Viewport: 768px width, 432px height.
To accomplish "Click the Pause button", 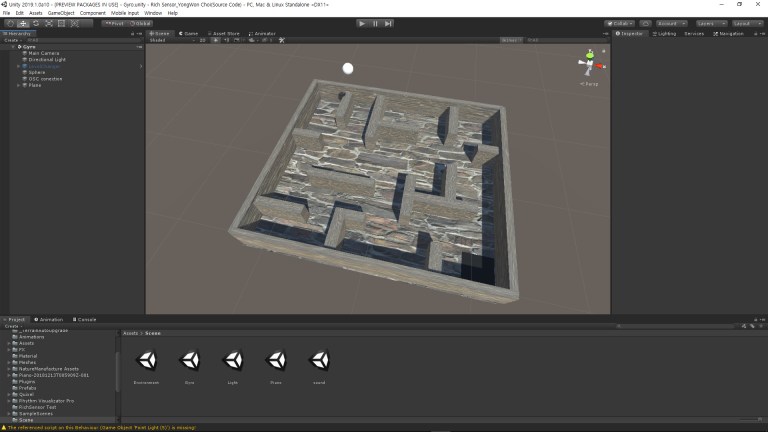I will click(375, 23).
